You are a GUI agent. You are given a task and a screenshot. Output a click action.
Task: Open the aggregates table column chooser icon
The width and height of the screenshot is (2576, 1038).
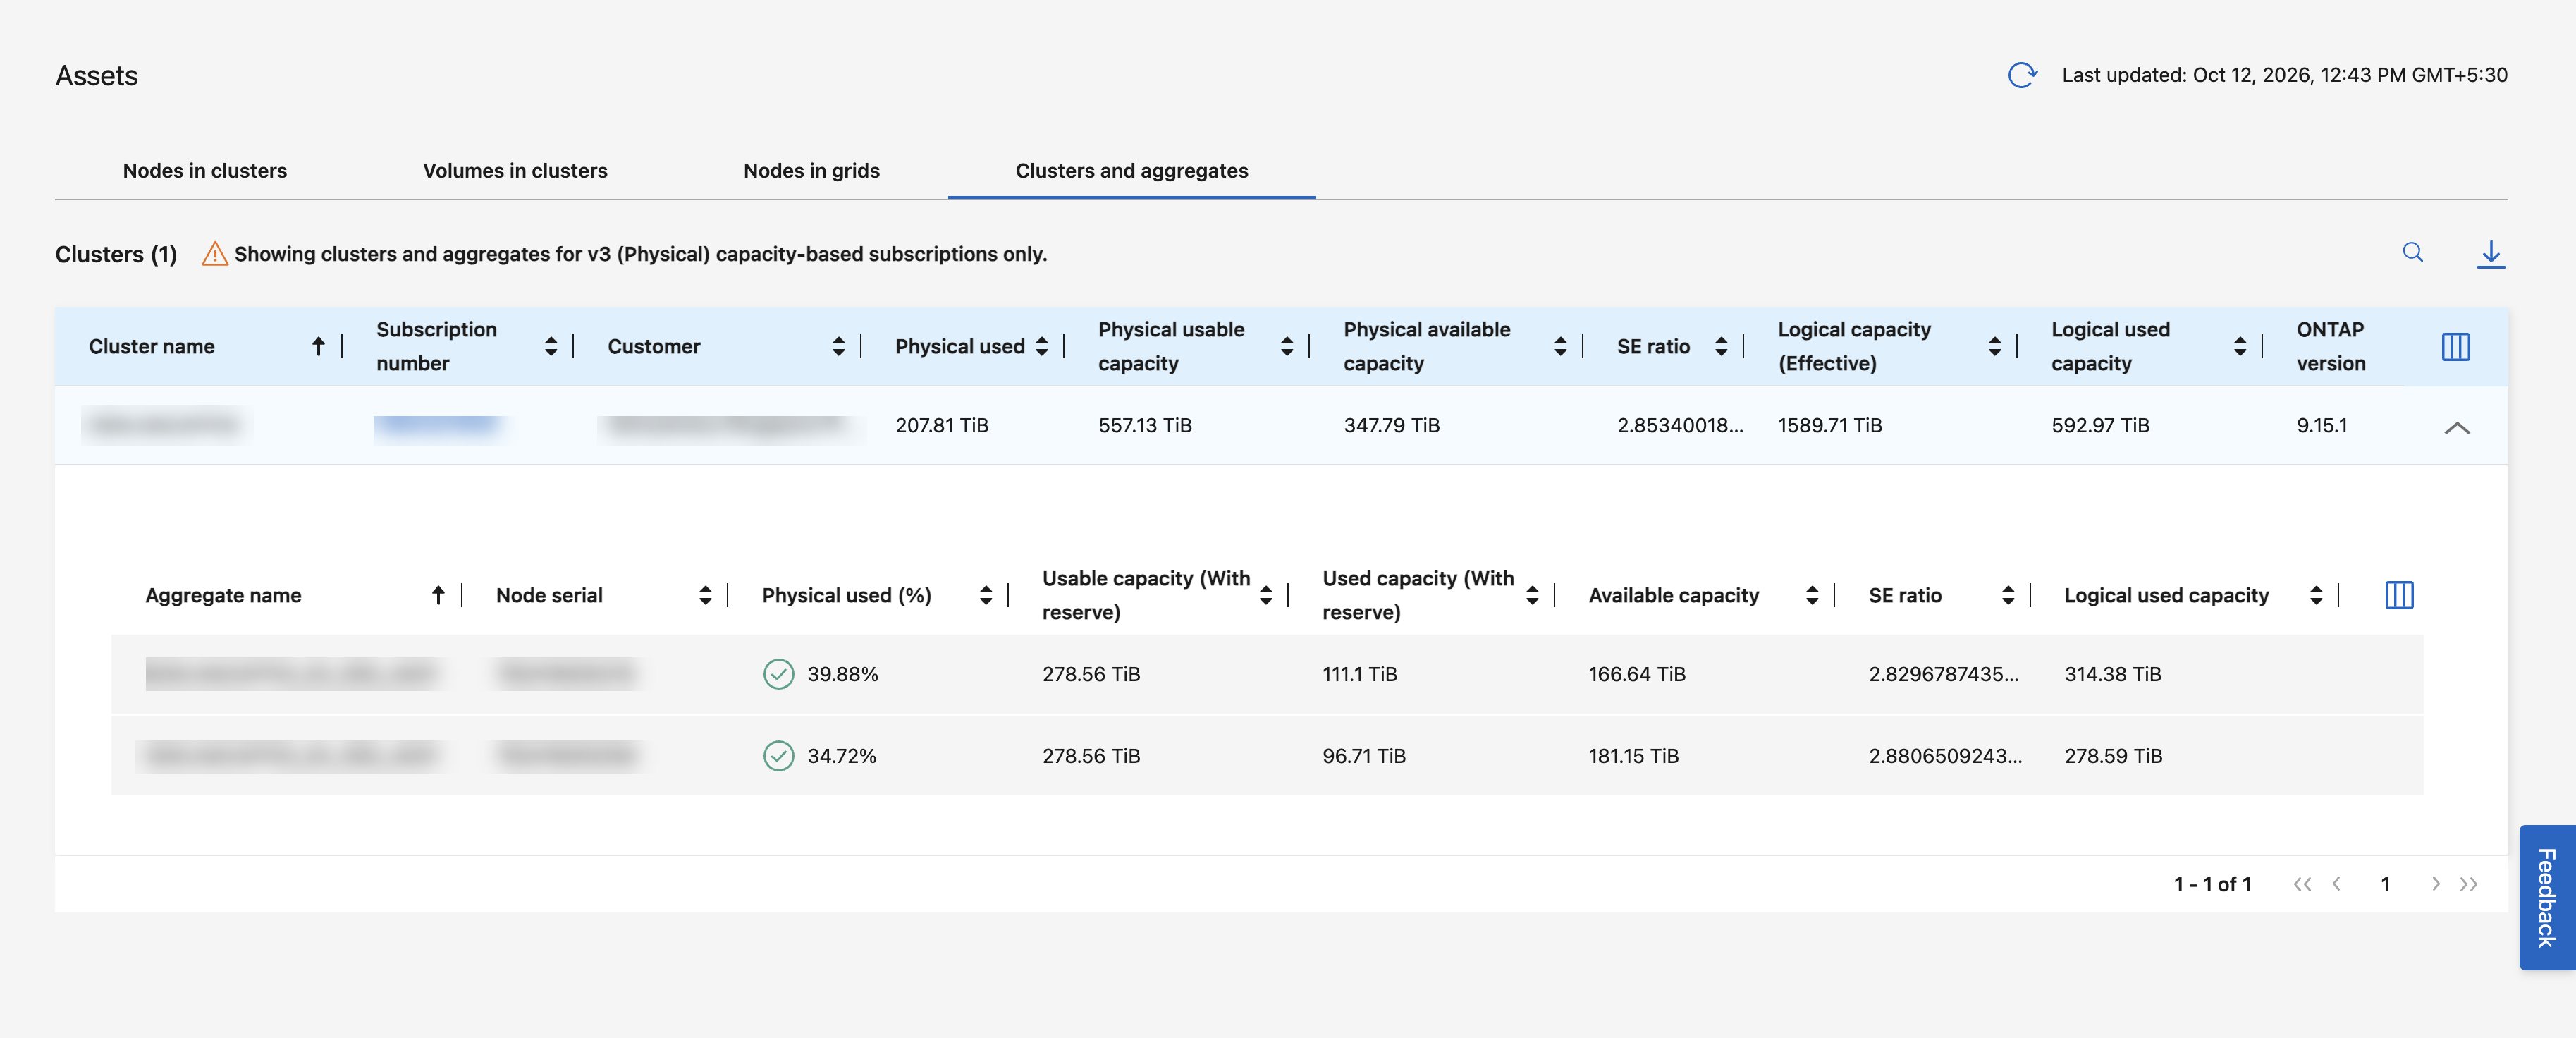click(2399, 595)
